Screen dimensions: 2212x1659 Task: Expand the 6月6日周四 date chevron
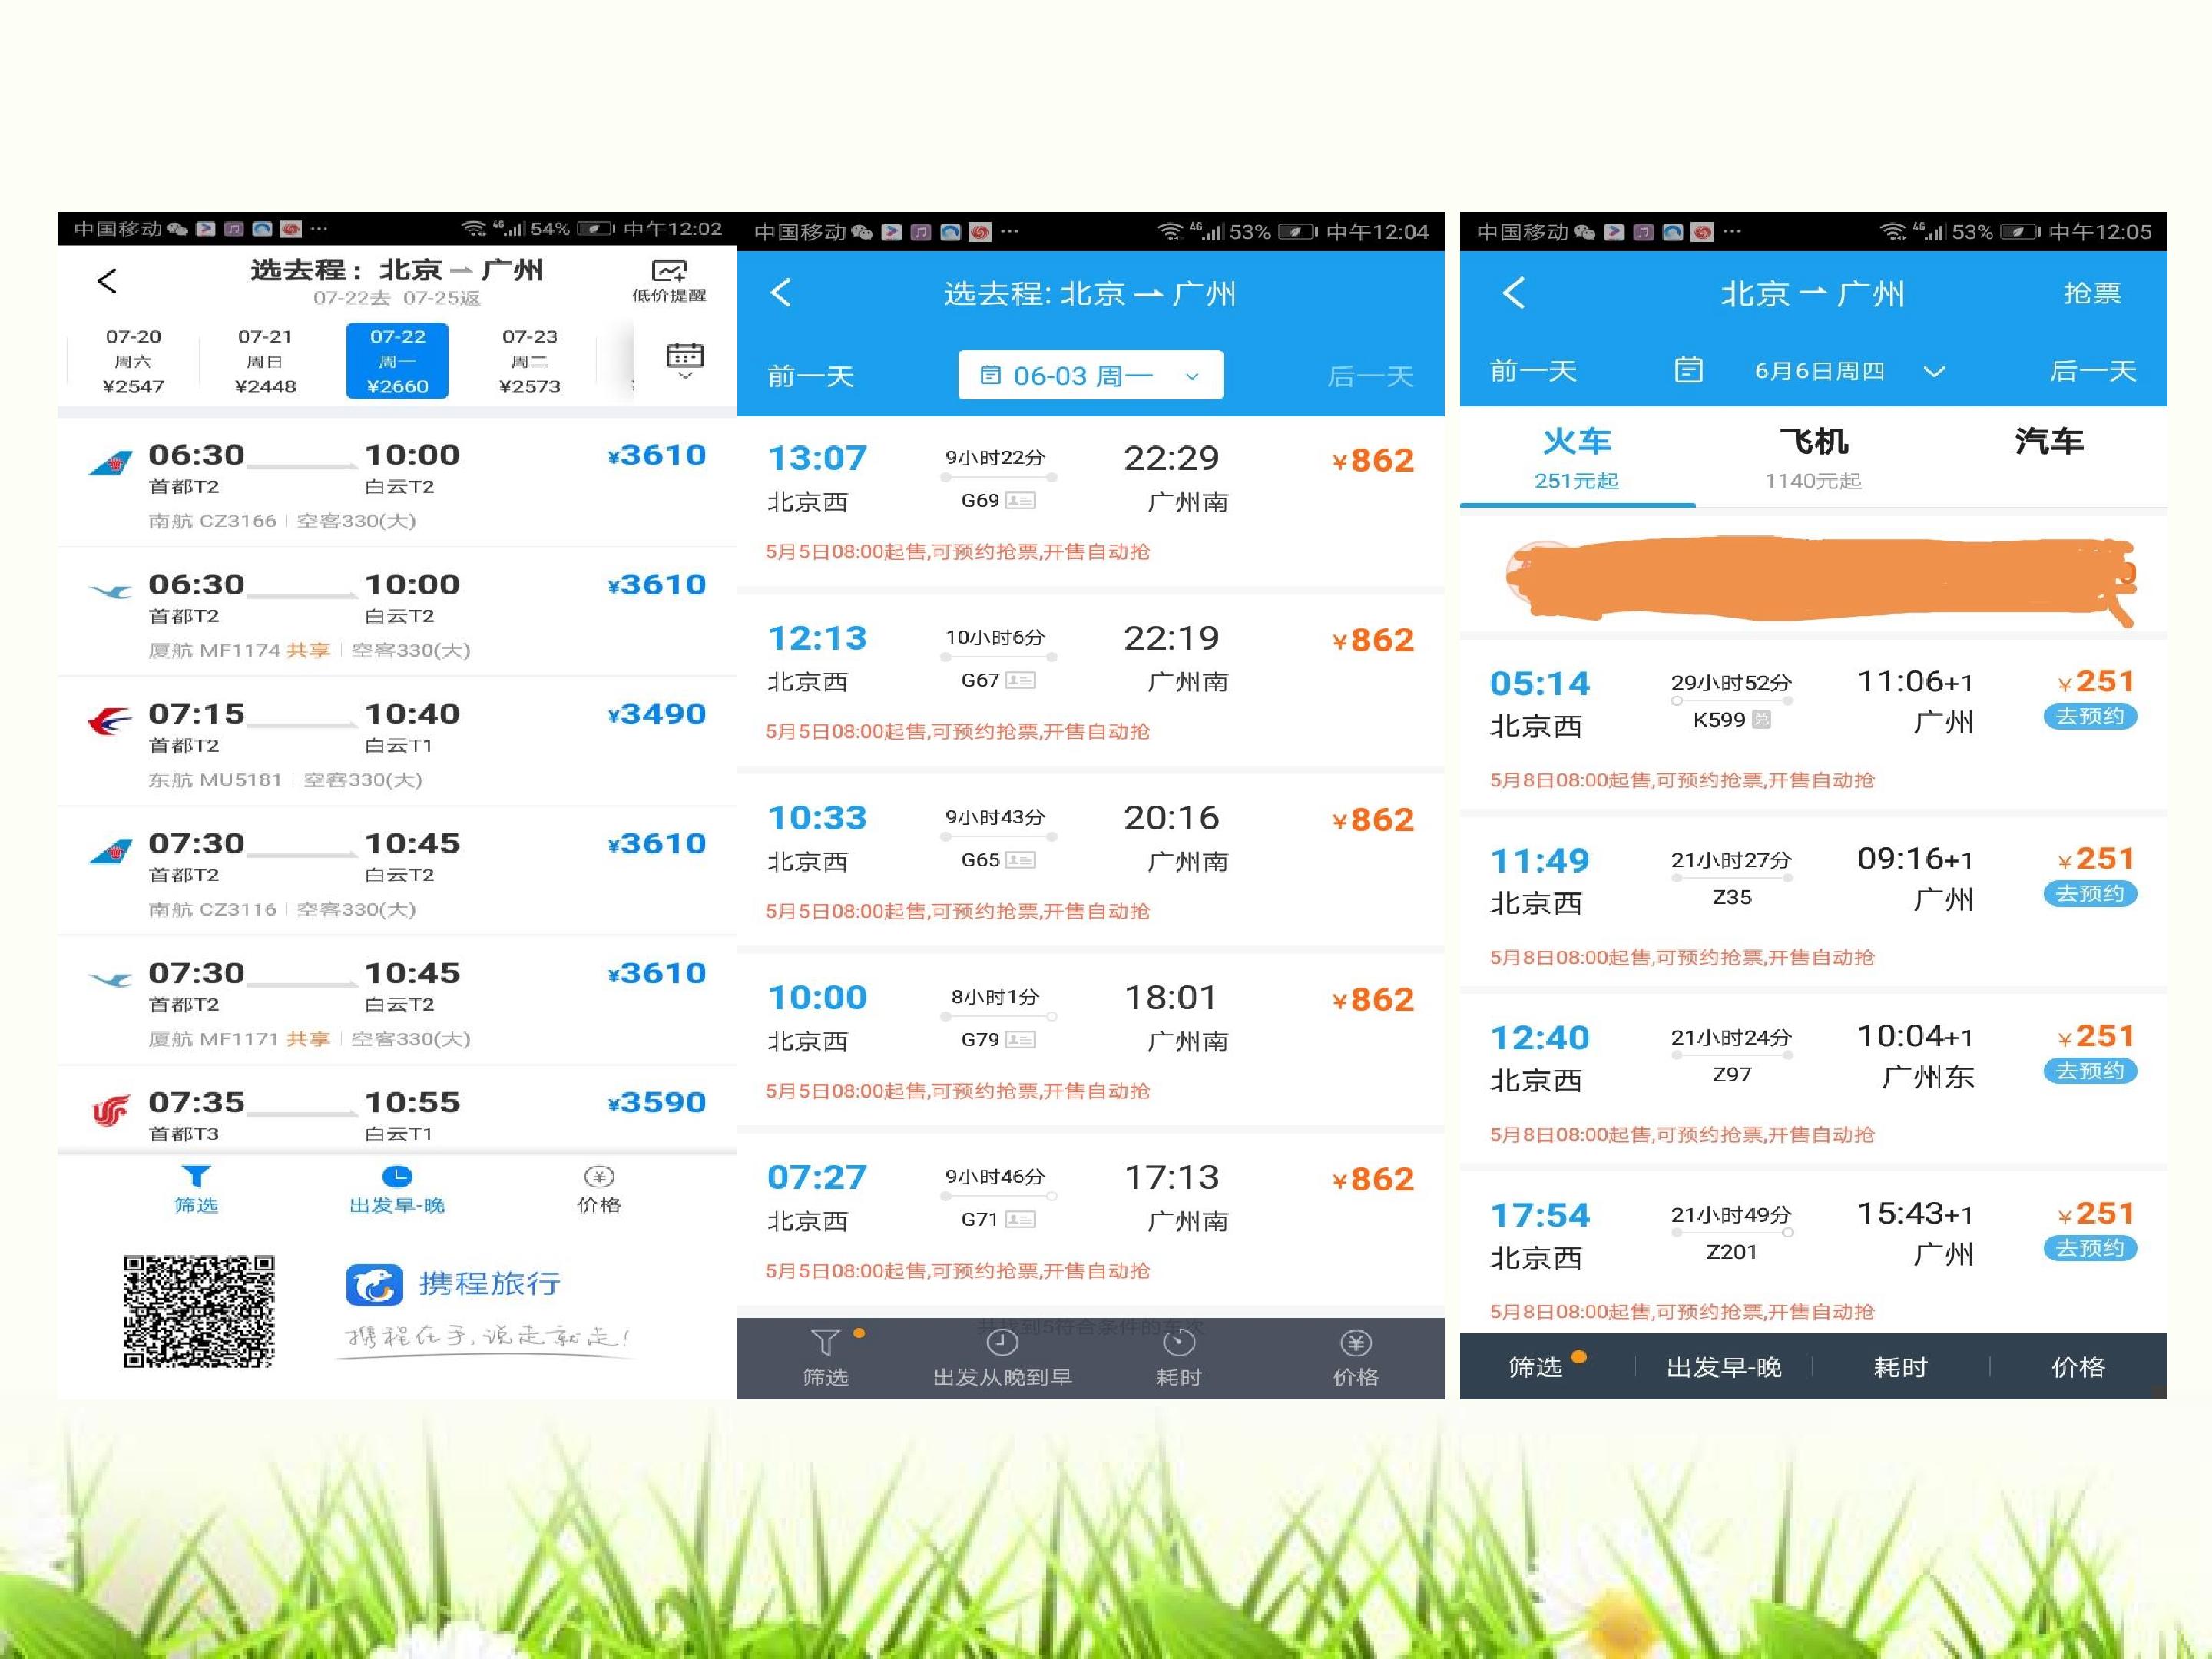(1934, 372)
